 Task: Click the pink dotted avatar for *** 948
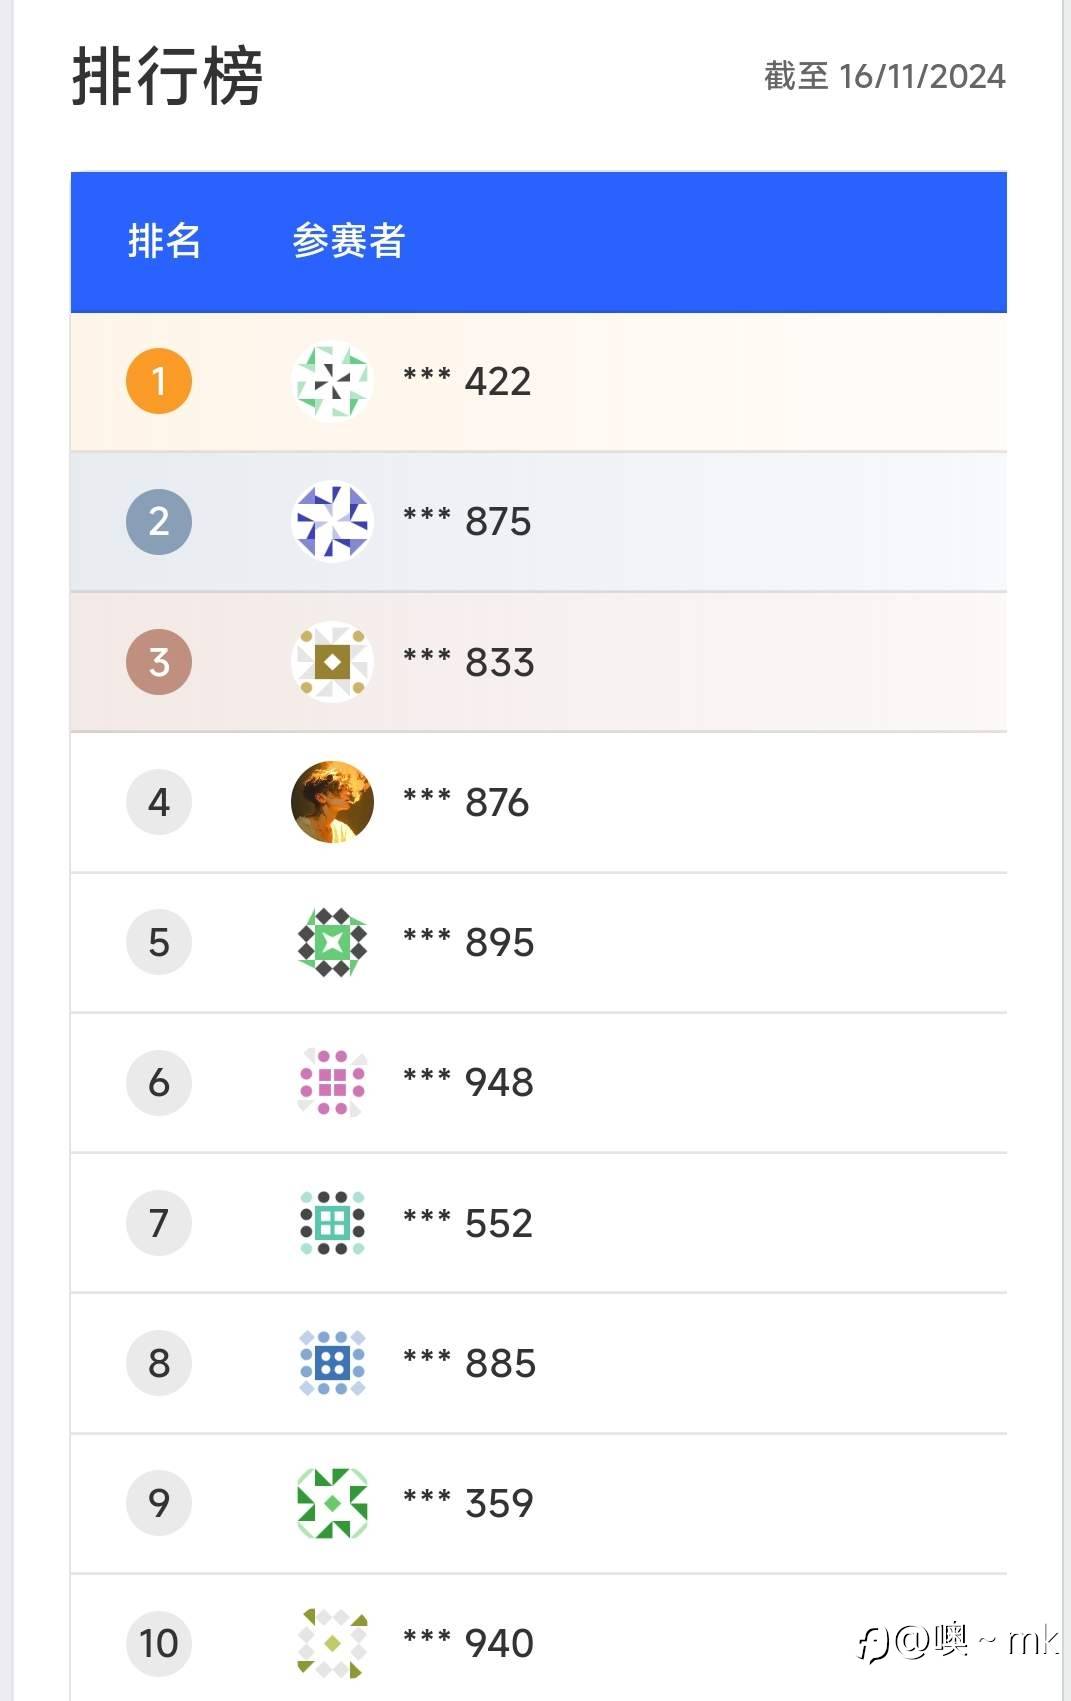(x=332, y=1082)
